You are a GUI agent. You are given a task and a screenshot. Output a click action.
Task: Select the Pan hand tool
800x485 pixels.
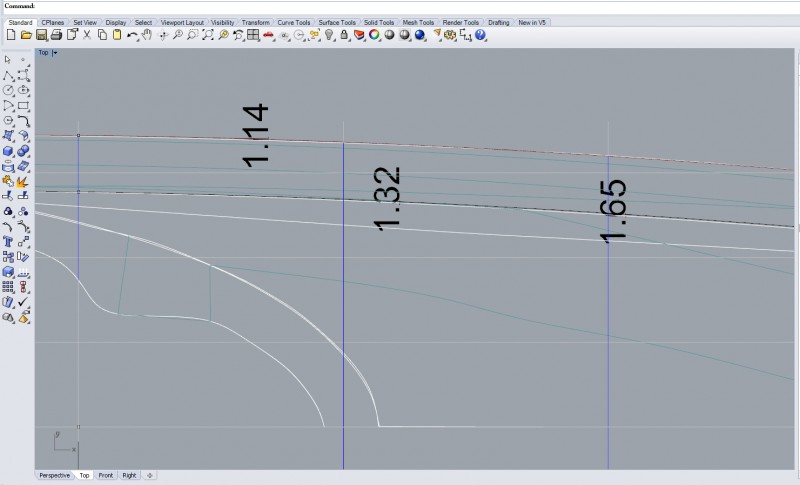tap(147, 35)
